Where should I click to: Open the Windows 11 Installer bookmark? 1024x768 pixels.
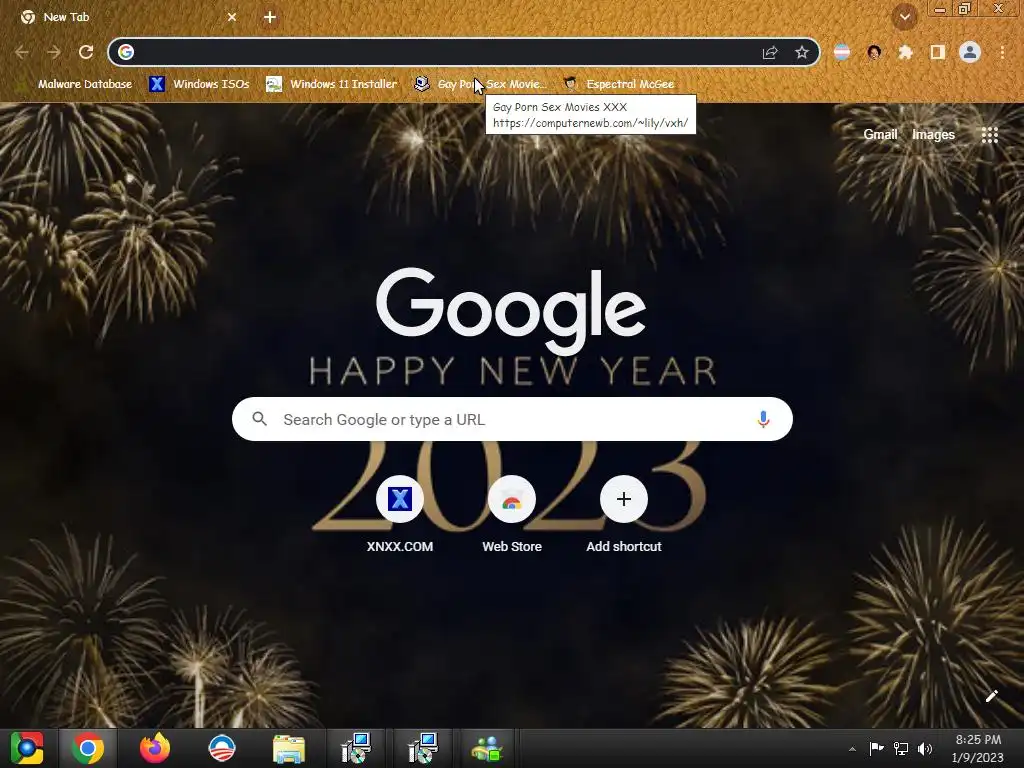332,84
